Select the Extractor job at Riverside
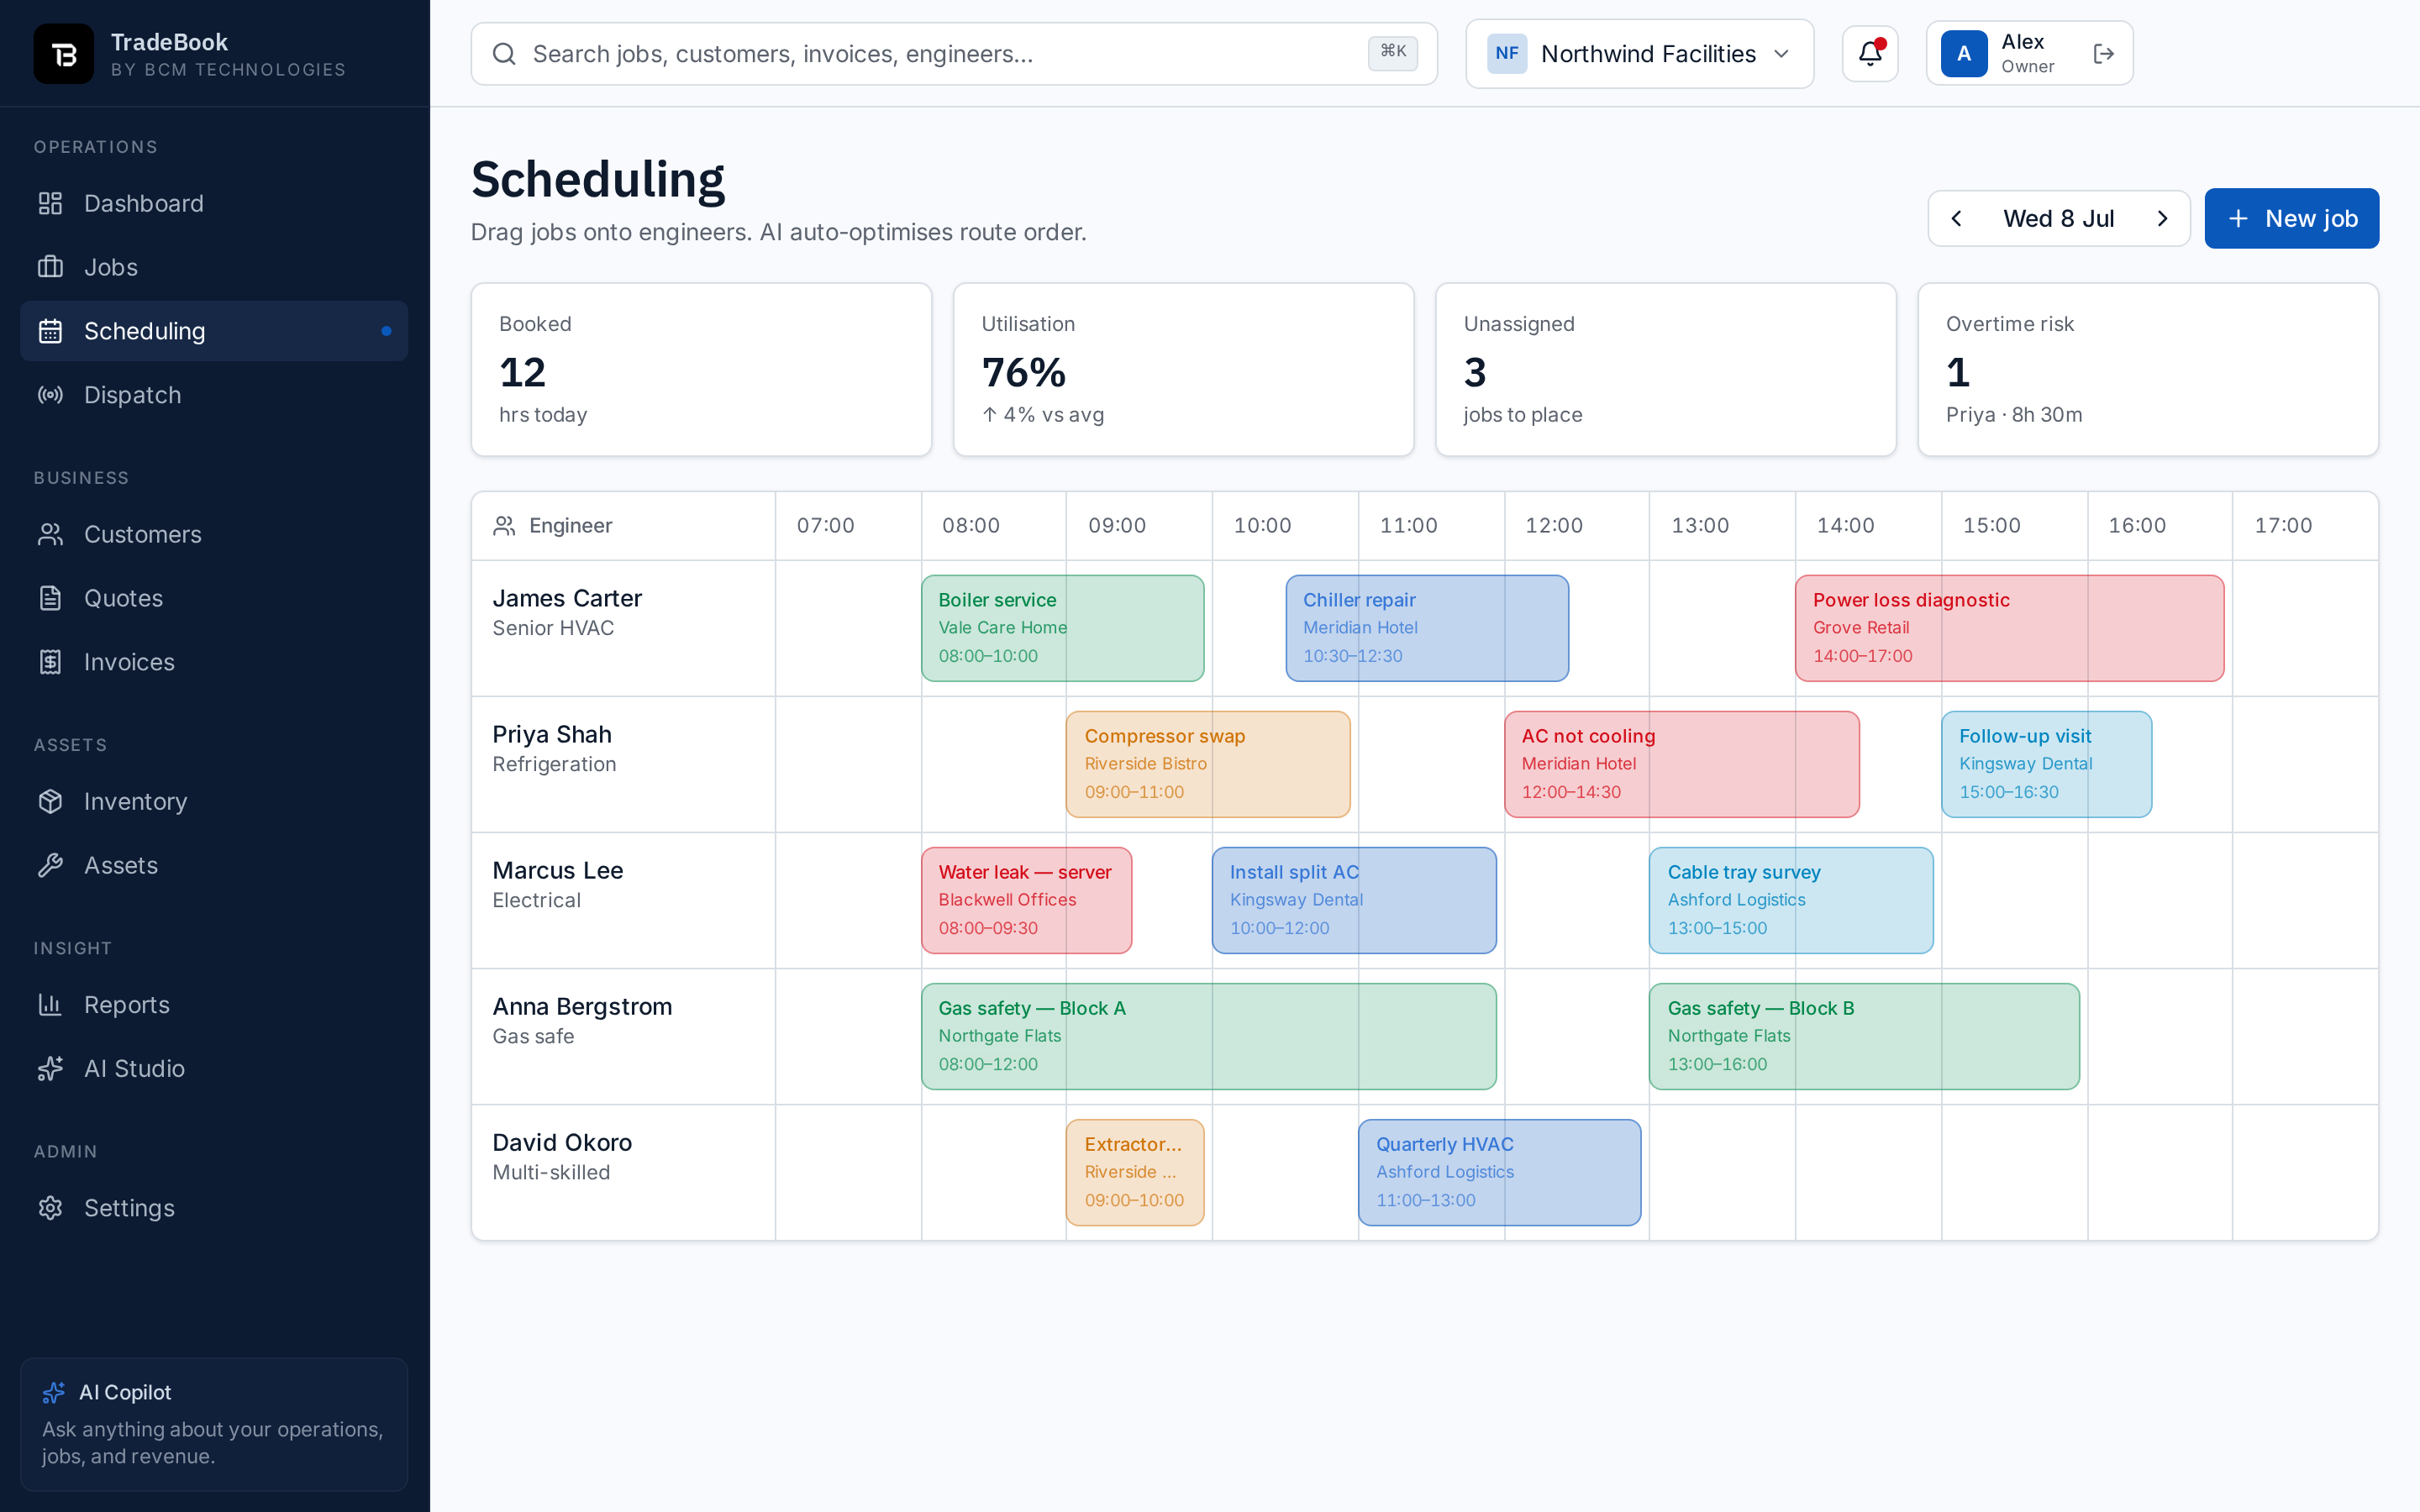The height and width of the screenshot is (1512, 2420). [x=1135, y=1172]
